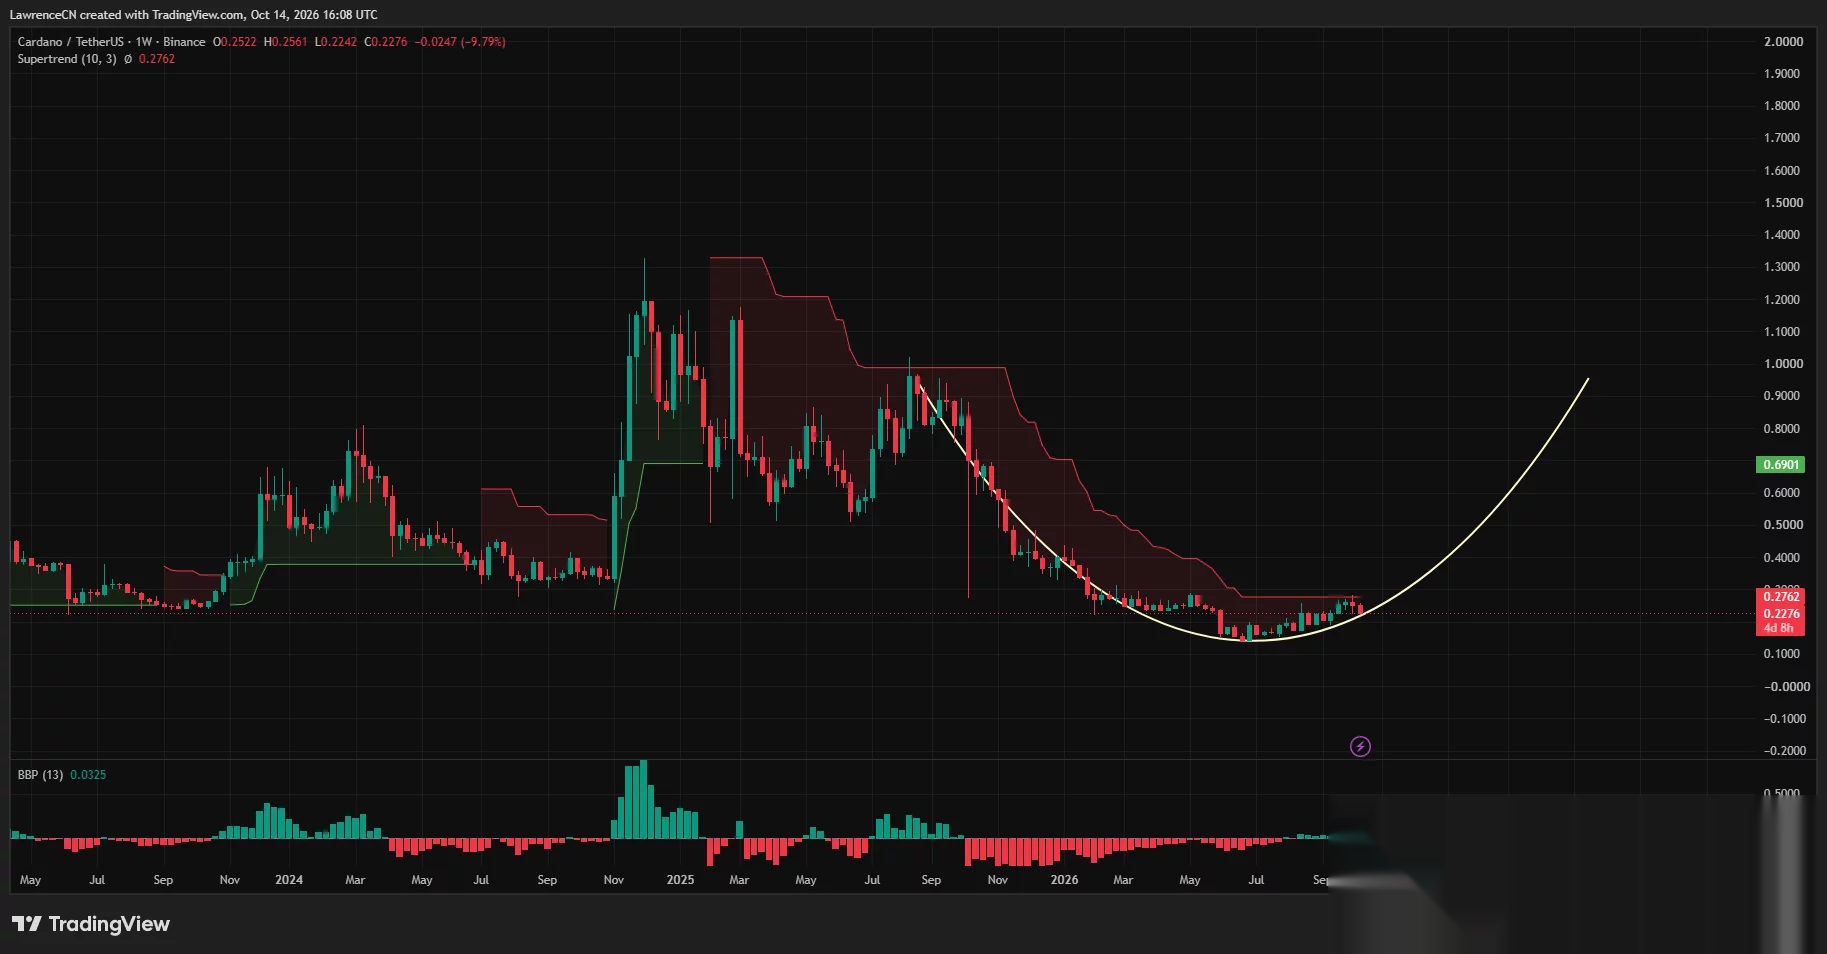
Task: Click the Supertrend value 0.2762 in legend
Action: pyautogui.click(x=157, y=59)
